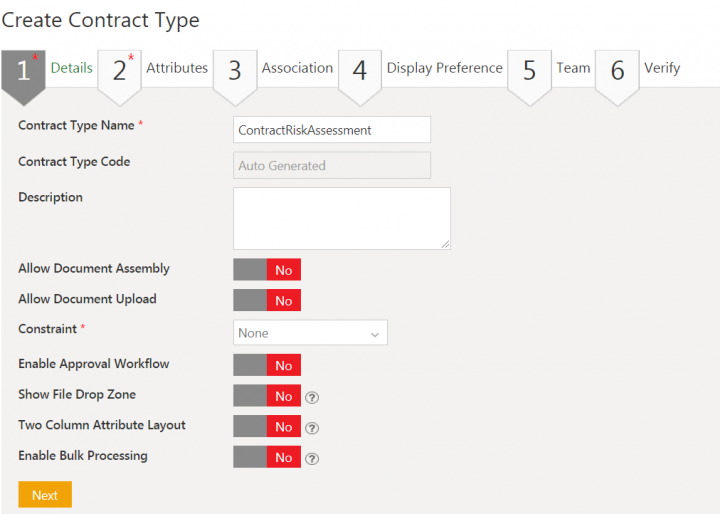This screenshot has height=514, width=720.
Task: Click the 'Contract Type Name' label
Action: (x=76, y=125)
